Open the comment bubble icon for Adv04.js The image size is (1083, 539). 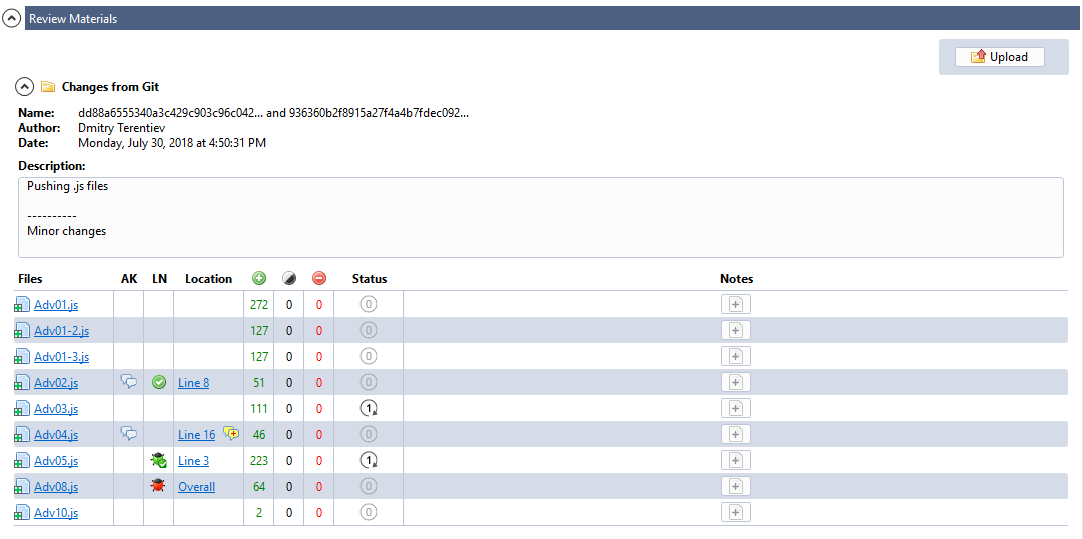[128, 434]
